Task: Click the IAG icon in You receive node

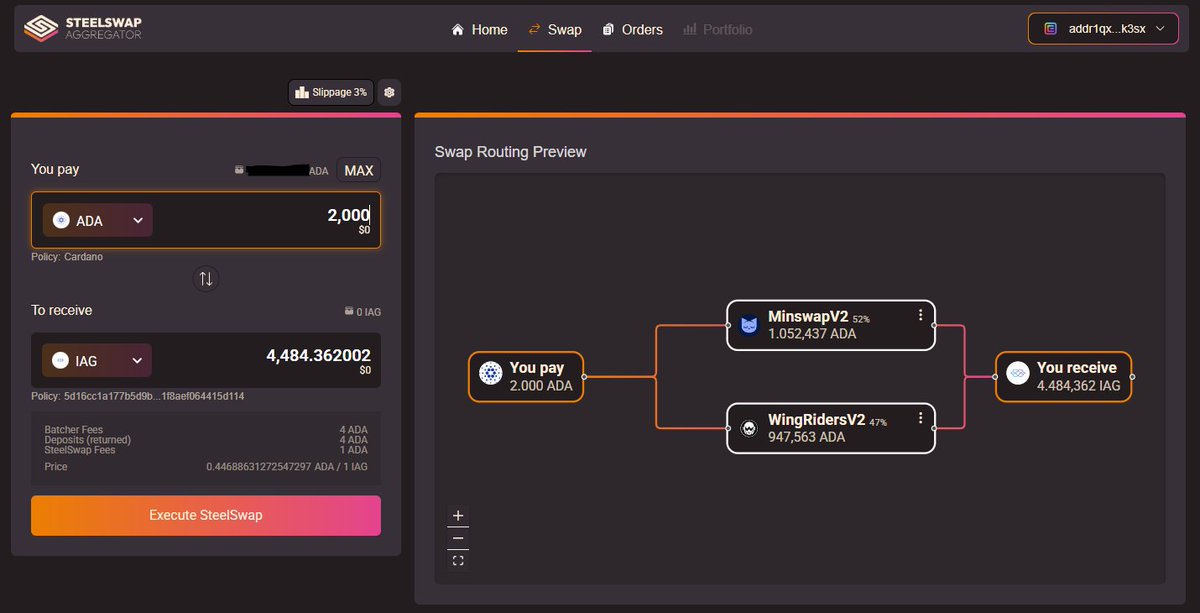Action: 1017,374
